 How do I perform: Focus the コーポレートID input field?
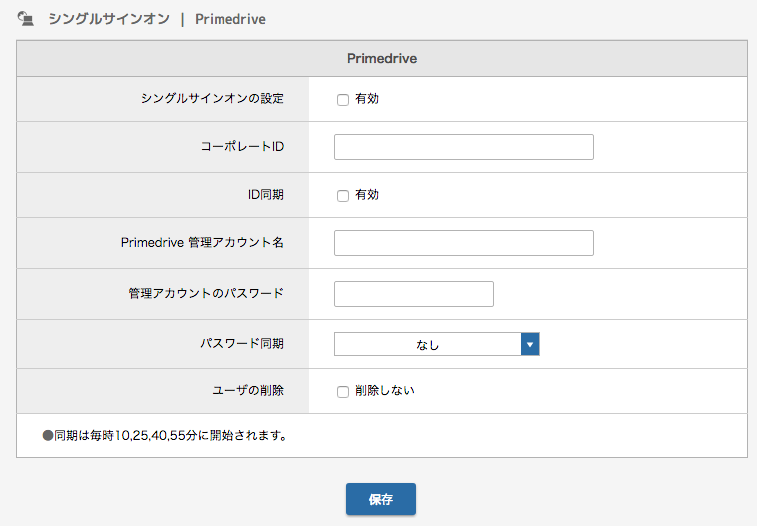[x=463, y=147]
